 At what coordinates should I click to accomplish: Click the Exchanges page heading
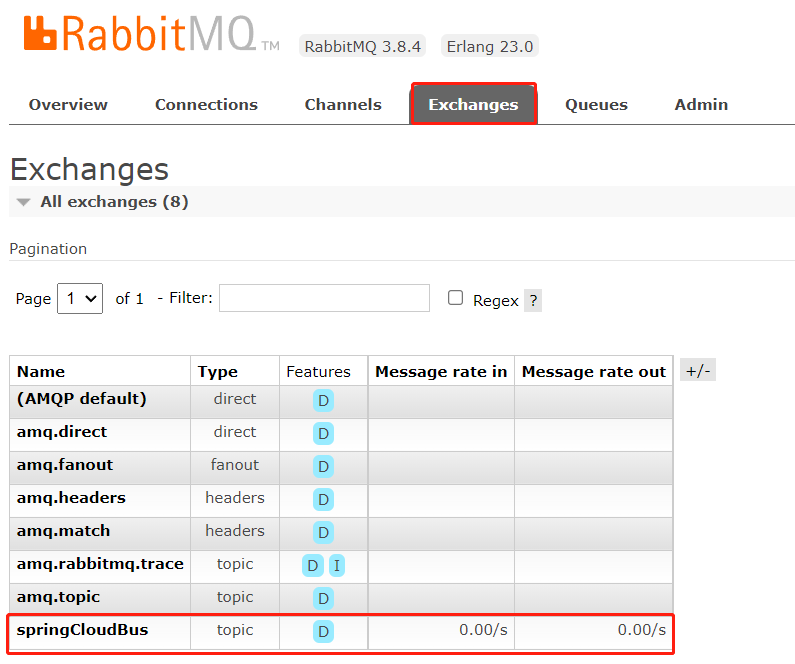coord(89,169)
